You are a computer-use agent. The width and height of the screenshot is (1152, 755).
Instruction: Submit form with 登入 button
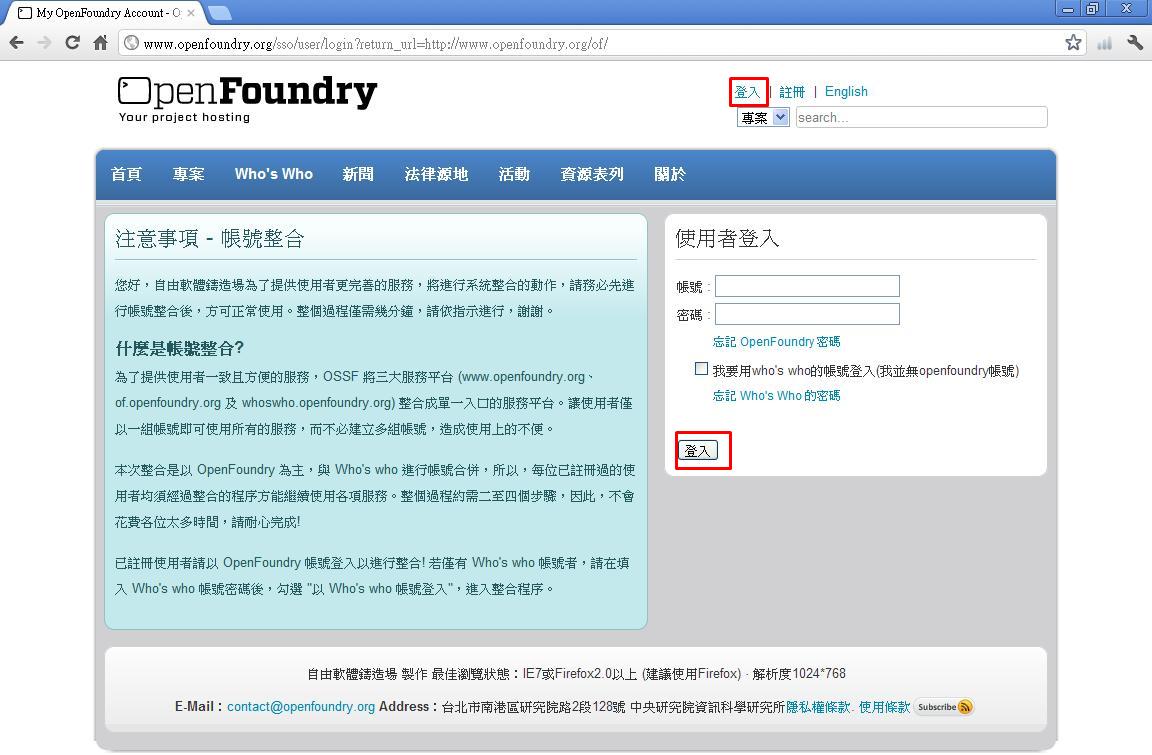[x=697, y=450]
